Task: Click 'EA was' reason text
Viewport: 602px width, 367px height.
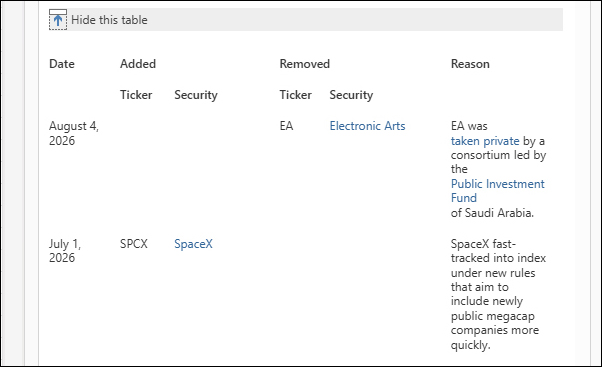Action: pyautogui.click(x=469, y=126)
